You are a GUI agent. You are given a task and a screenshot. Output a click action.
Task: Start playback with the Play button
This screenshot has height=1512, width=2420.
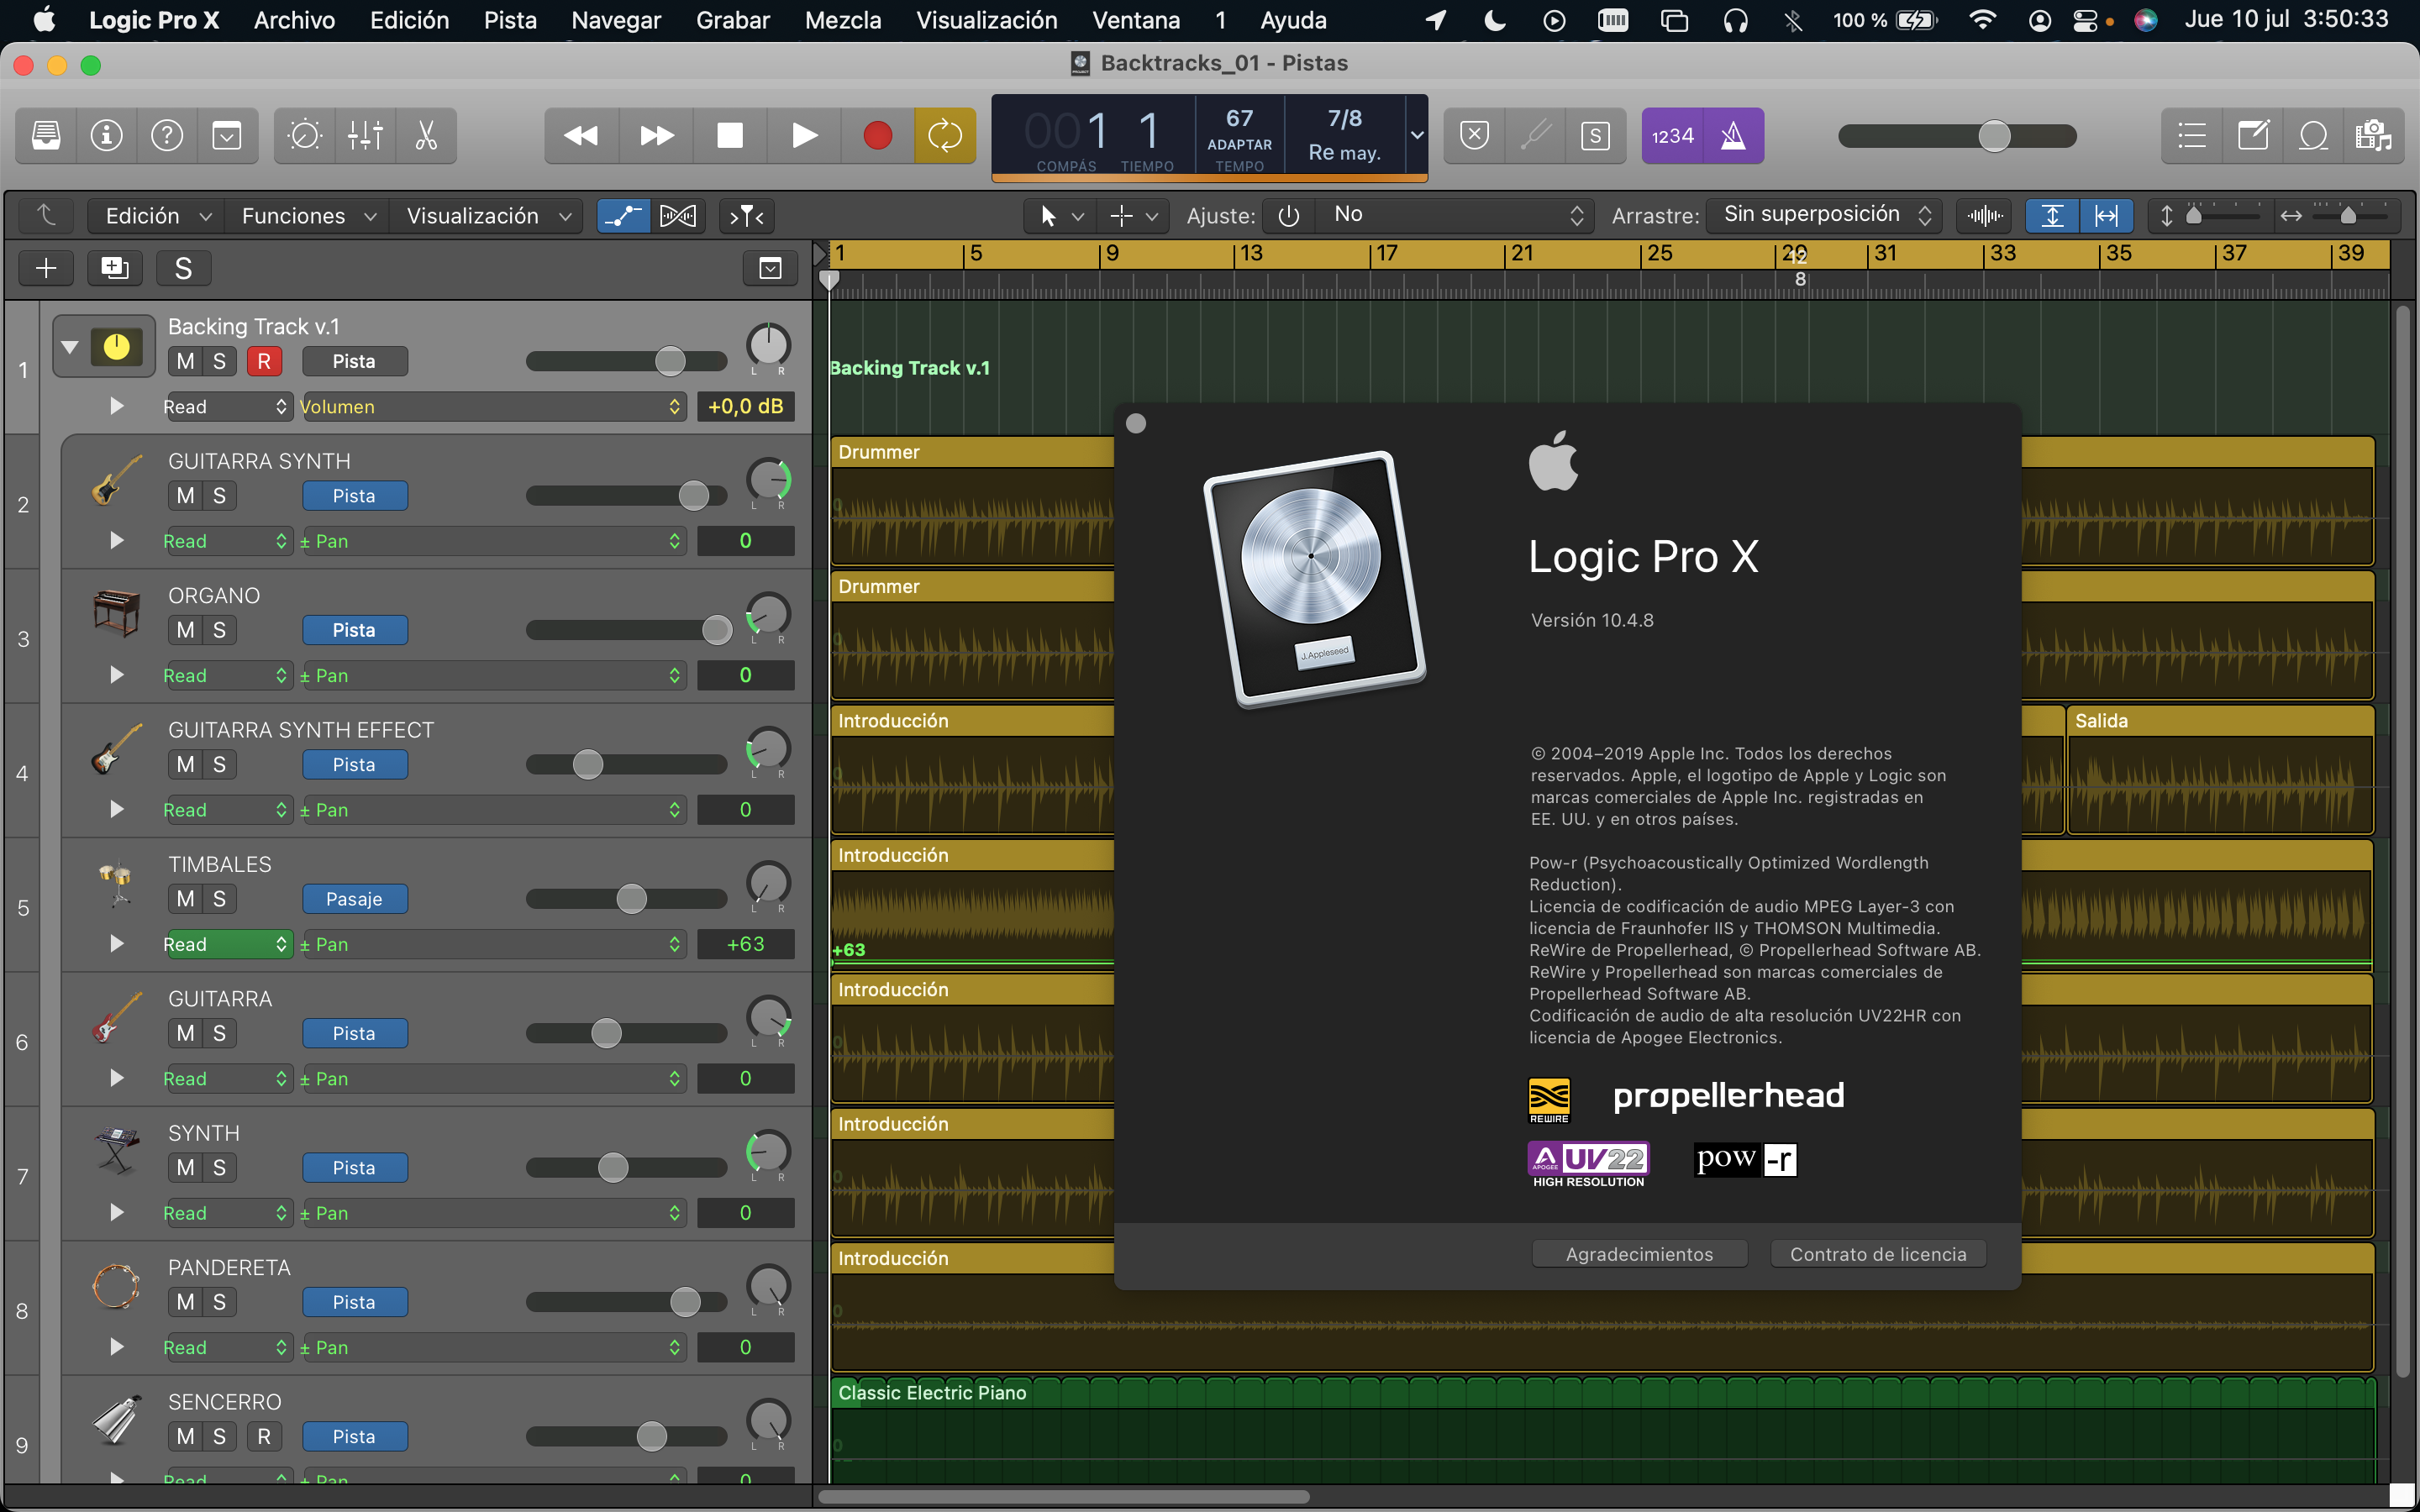[x=804, y=135]
